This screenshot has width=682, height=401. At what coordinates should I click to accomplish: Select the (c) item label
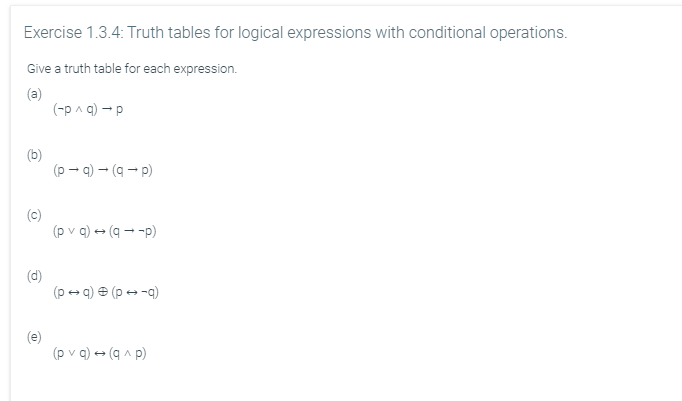(34, 215)
